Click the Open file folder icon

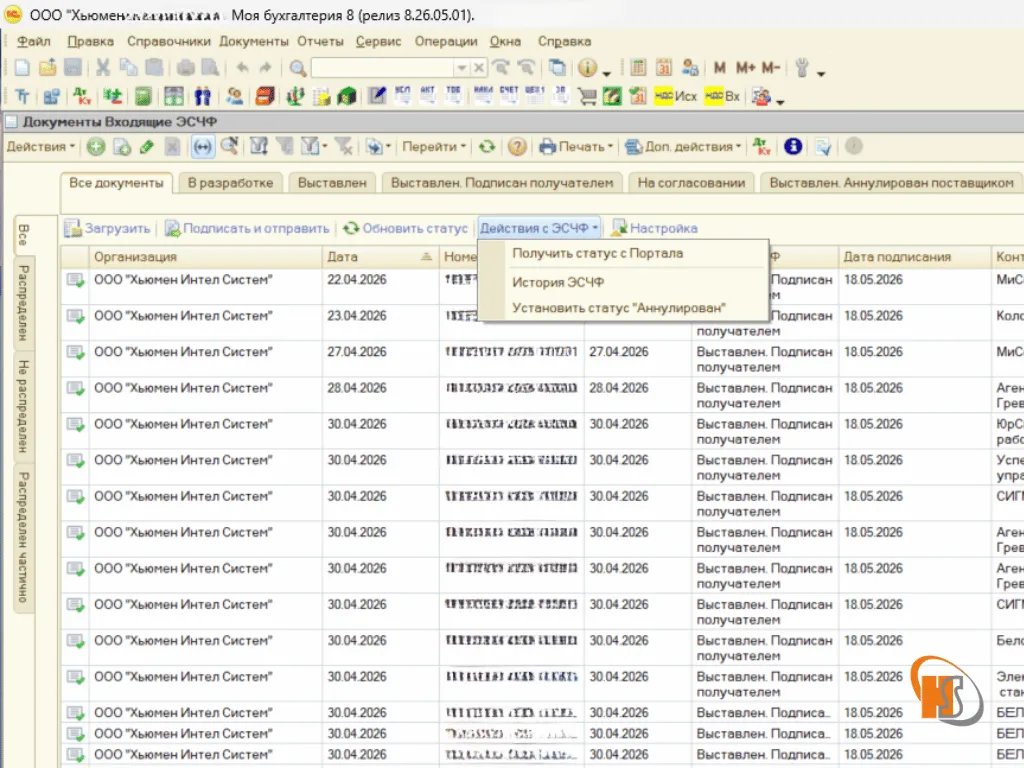click(48, 67)
